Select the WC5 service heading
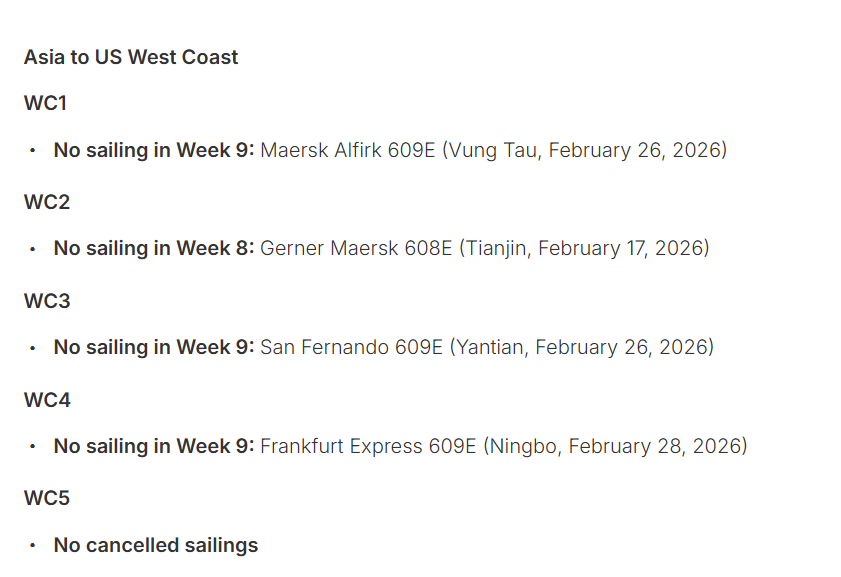 (x=47, y=498)
